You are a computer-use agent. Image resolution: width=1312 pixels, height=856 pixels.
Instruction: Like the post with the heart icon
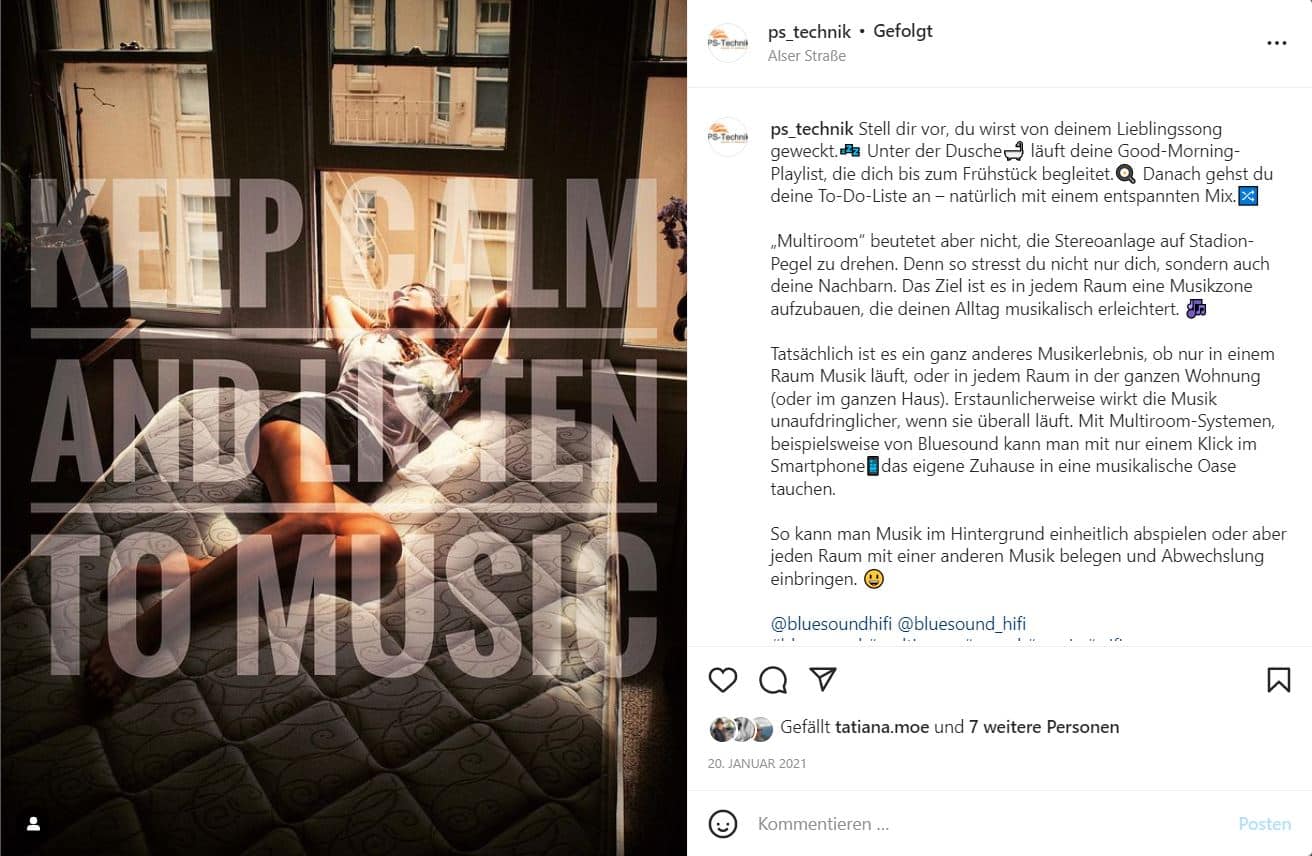[x=723, y=680]
